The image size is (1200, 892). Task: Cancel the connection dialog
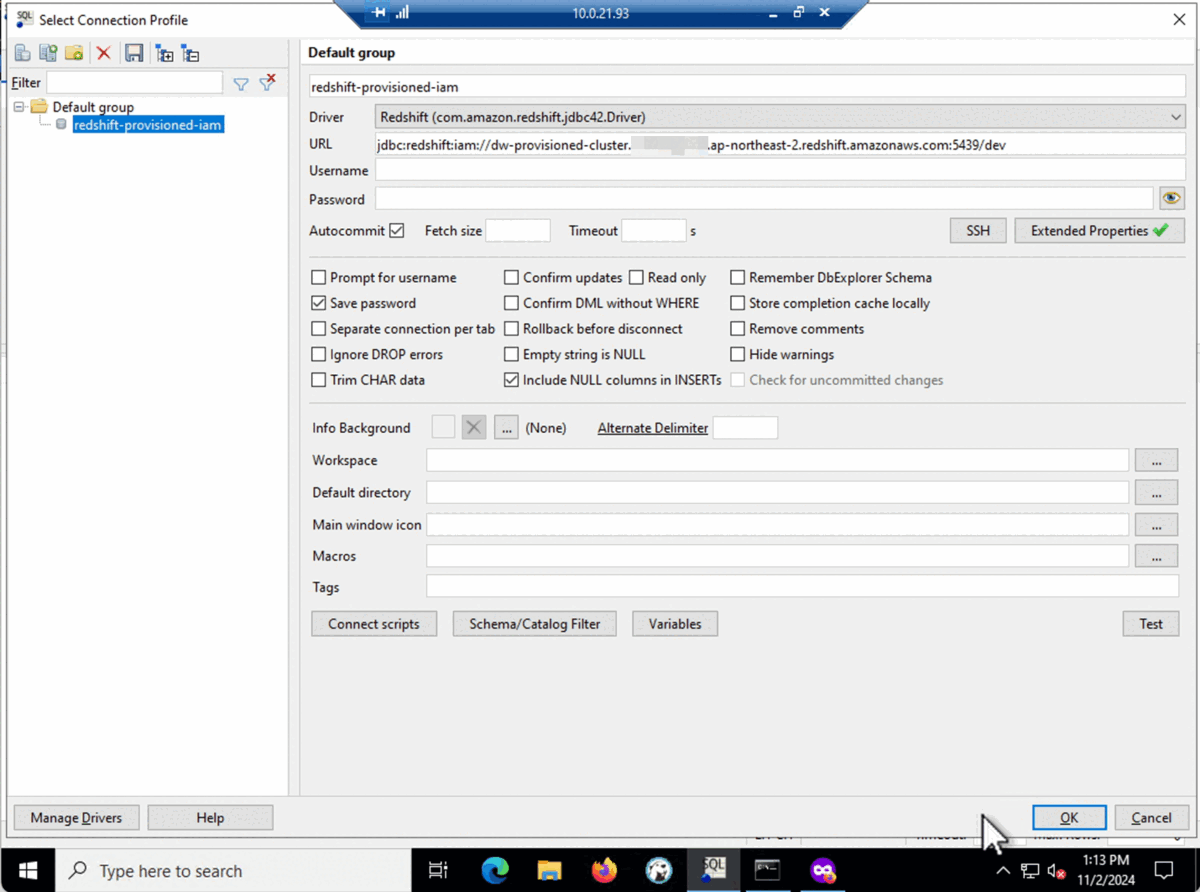tap(1151, 818)
